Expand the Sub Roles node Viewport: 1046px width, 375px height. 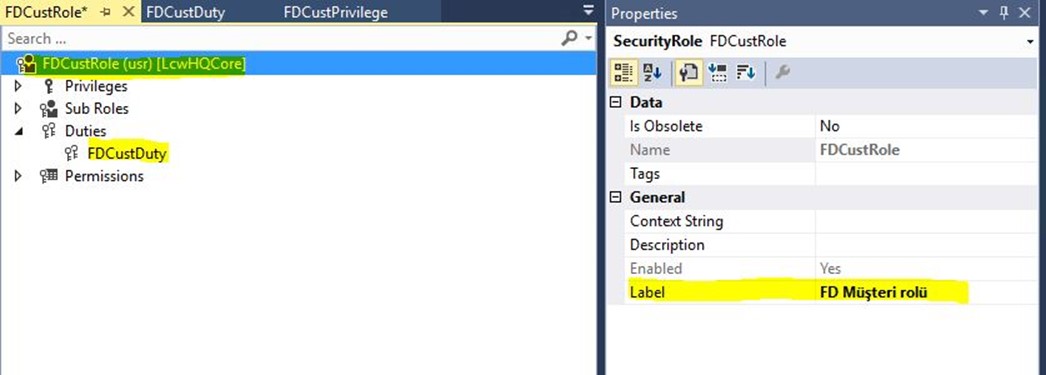click(18, 108)
